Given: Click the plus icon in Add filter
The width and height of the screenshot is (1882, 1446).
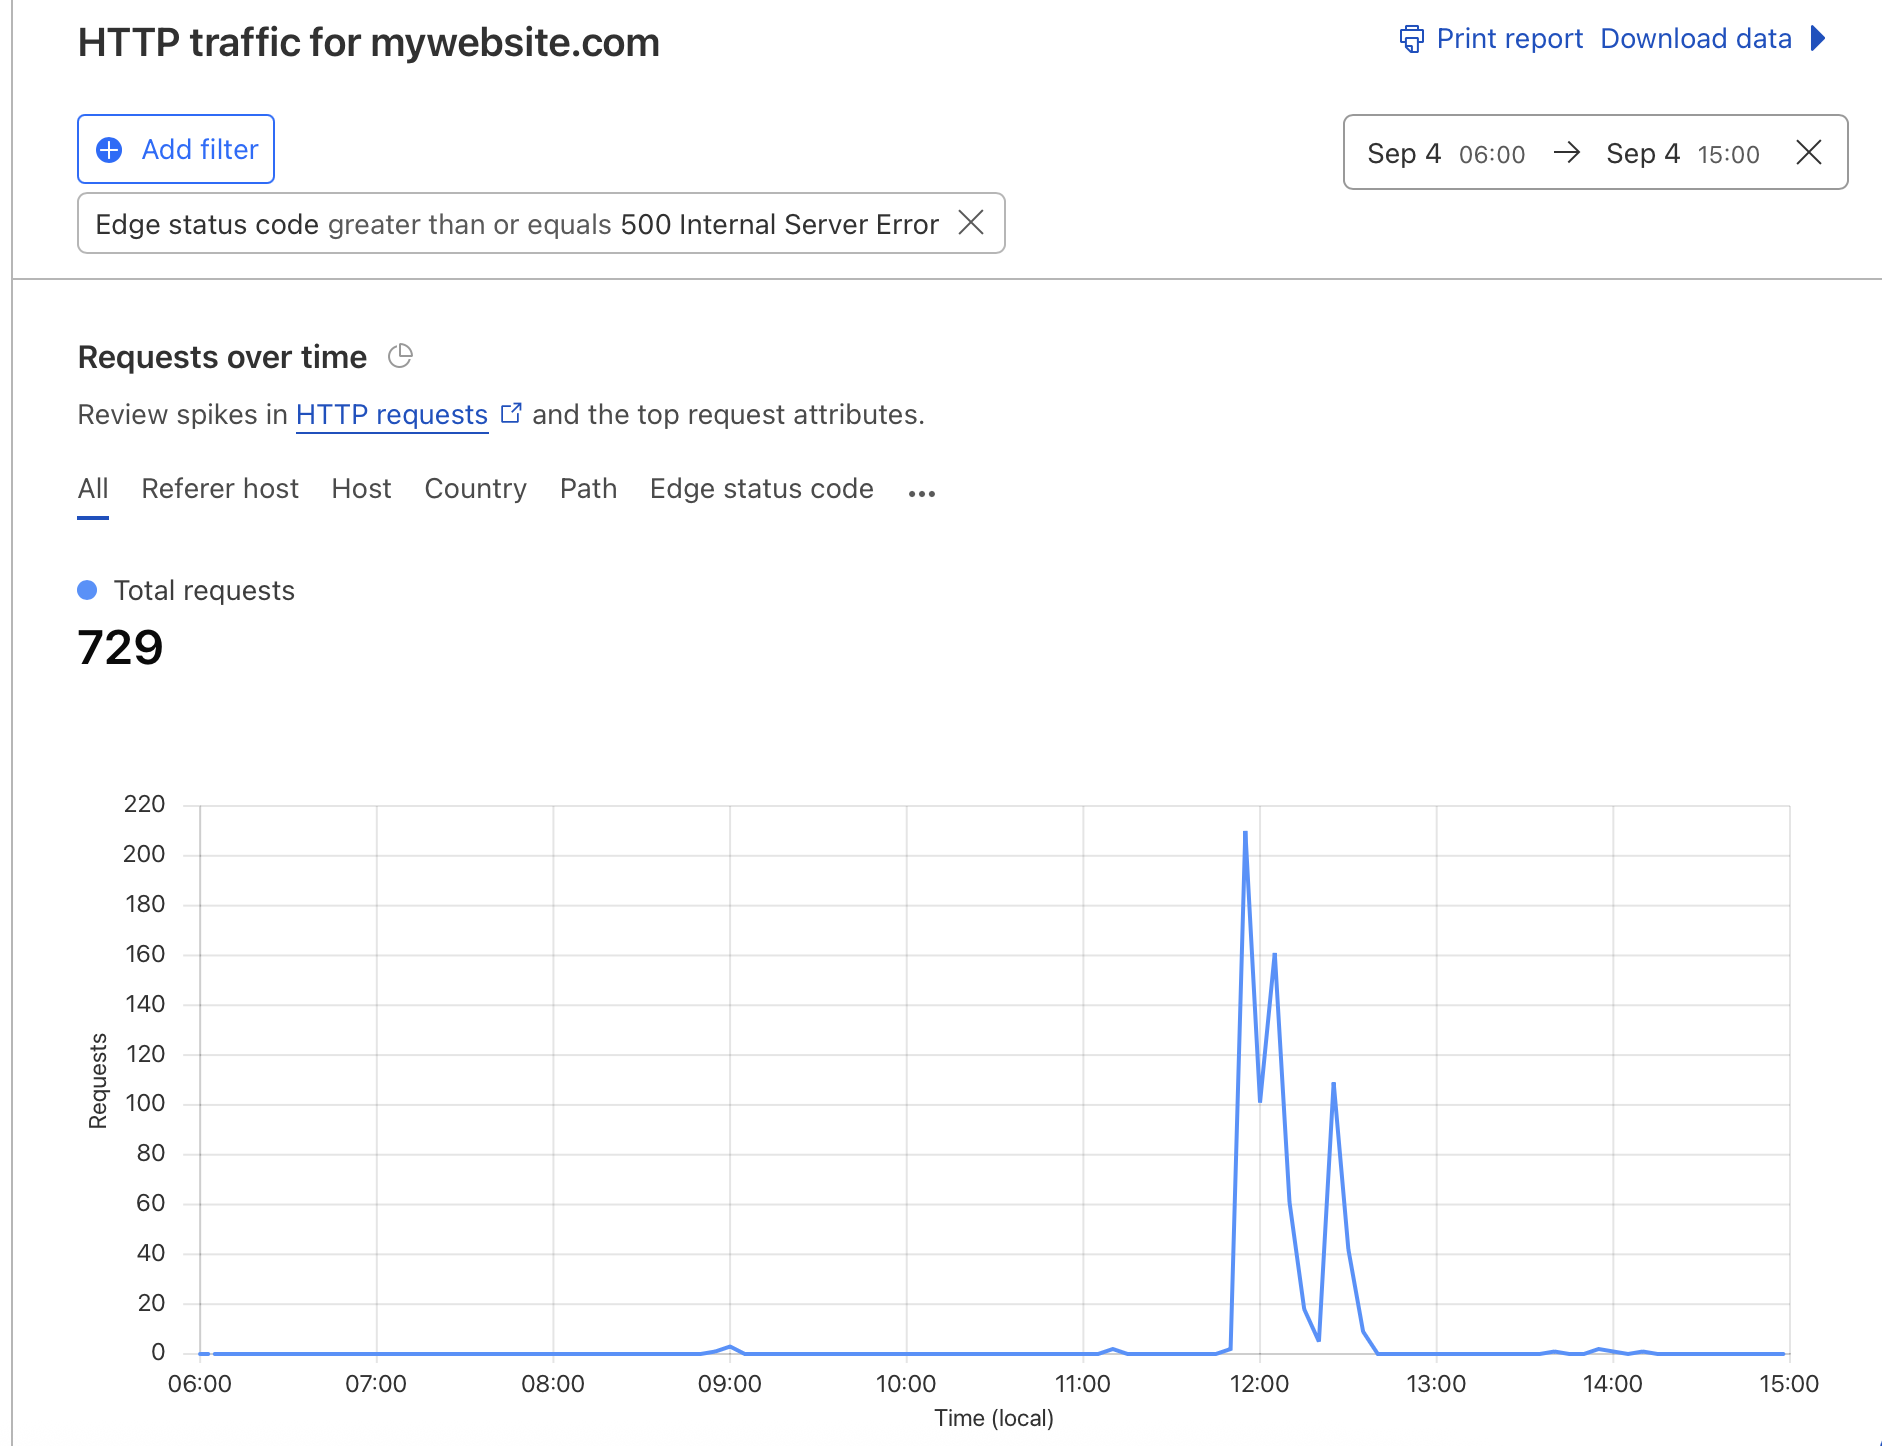Looking at the screenshot, I should 109,150.
